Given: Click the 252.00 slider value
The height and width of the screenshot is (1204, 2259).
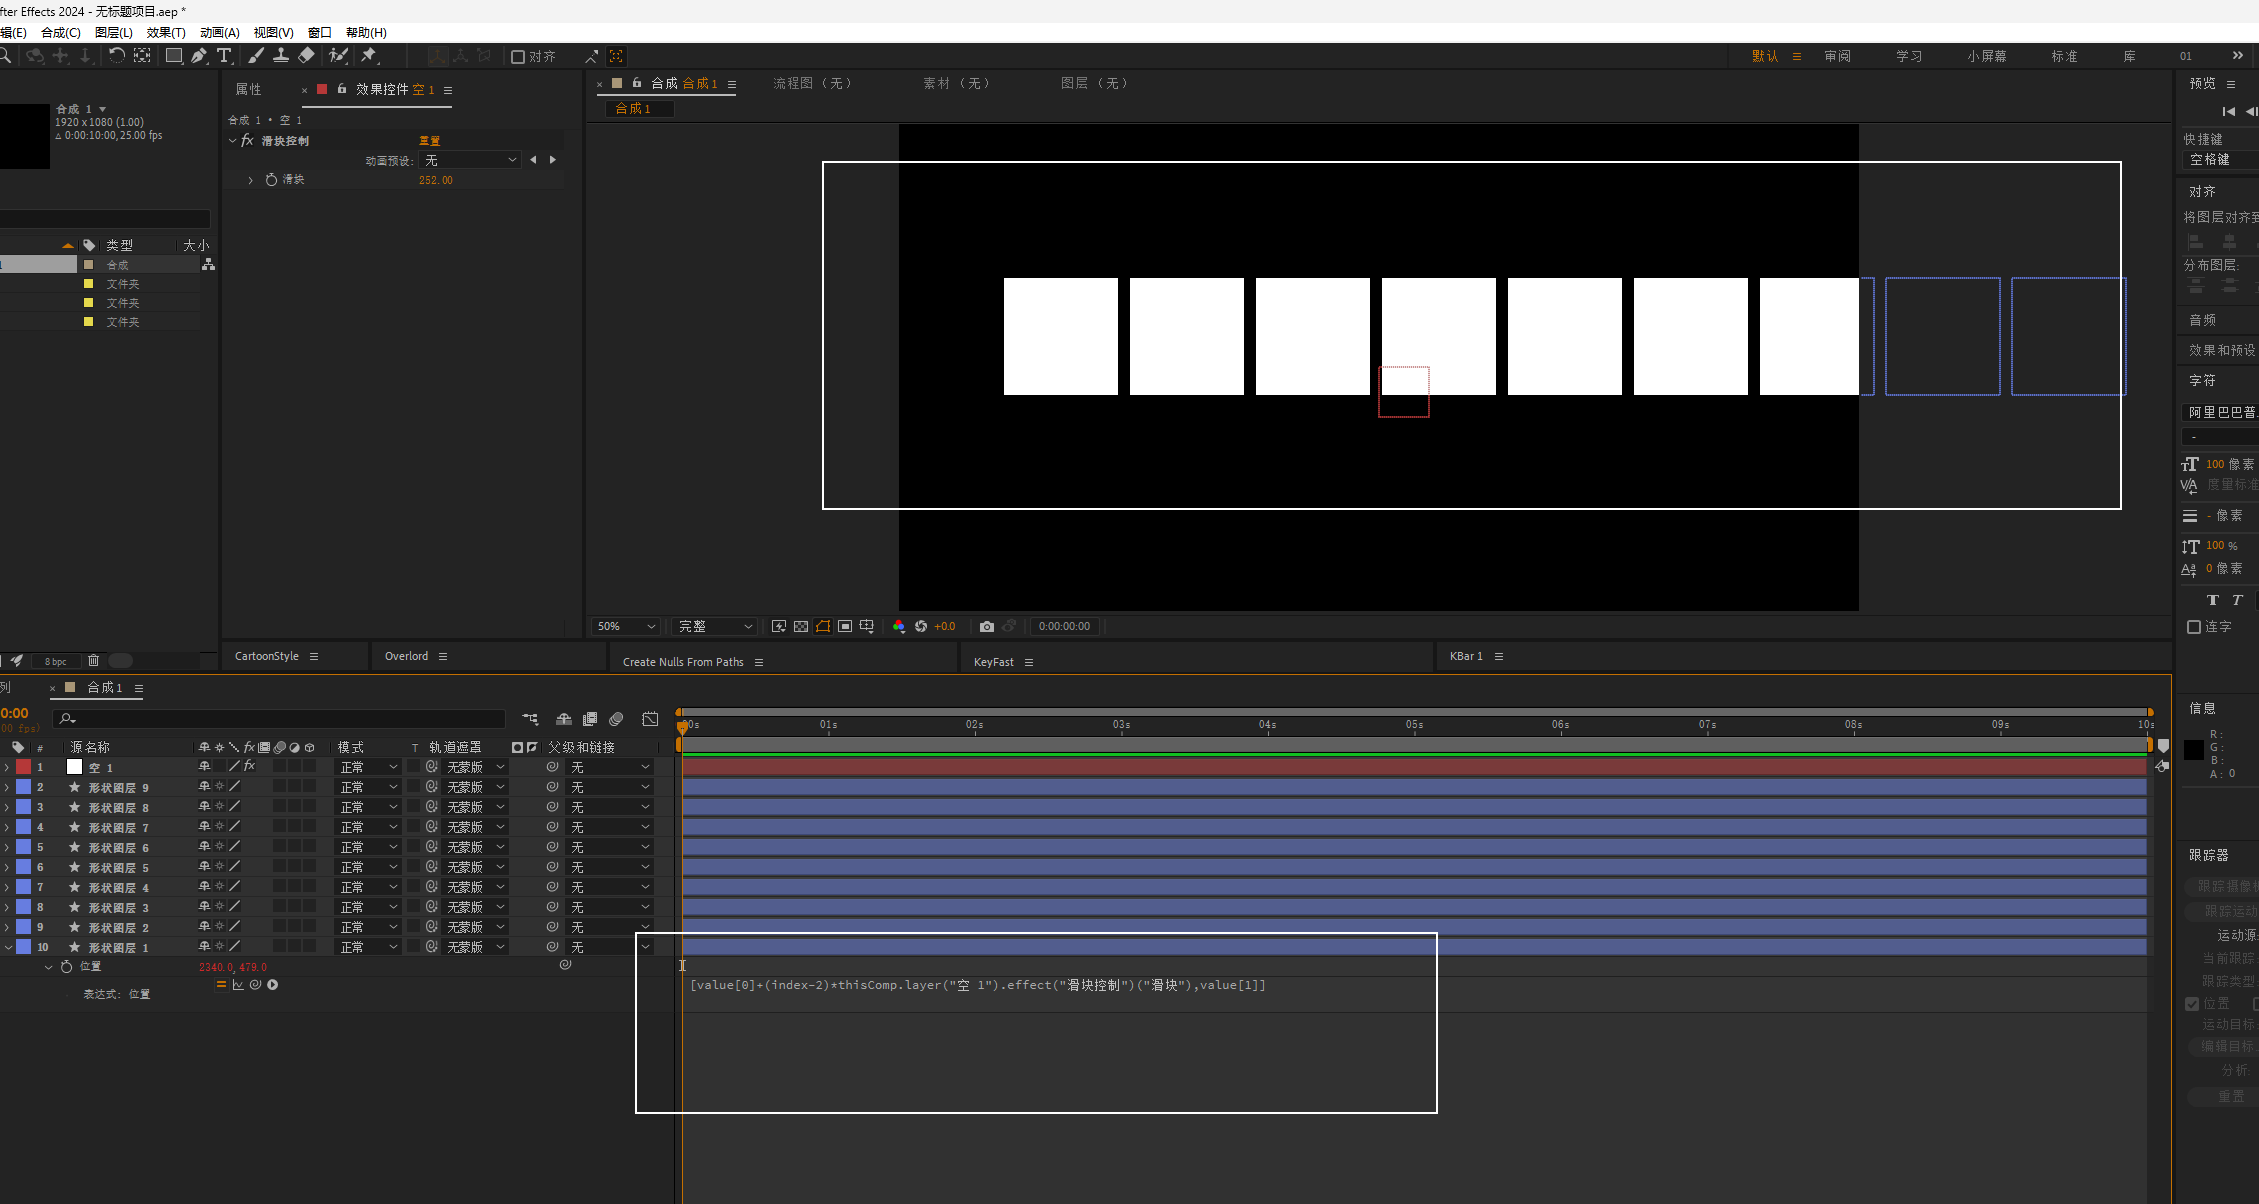Looking at the screenshot, I should pos(436,180).
